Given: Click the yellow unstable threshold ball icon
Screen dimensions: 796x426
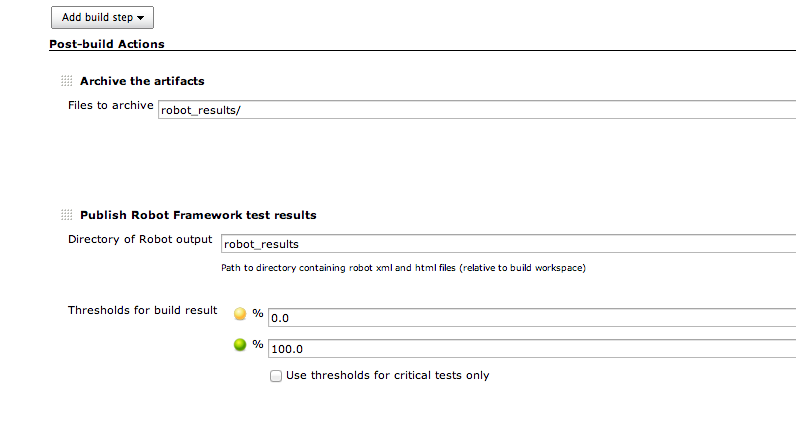Looking at the screenshot, I should 240,314.
